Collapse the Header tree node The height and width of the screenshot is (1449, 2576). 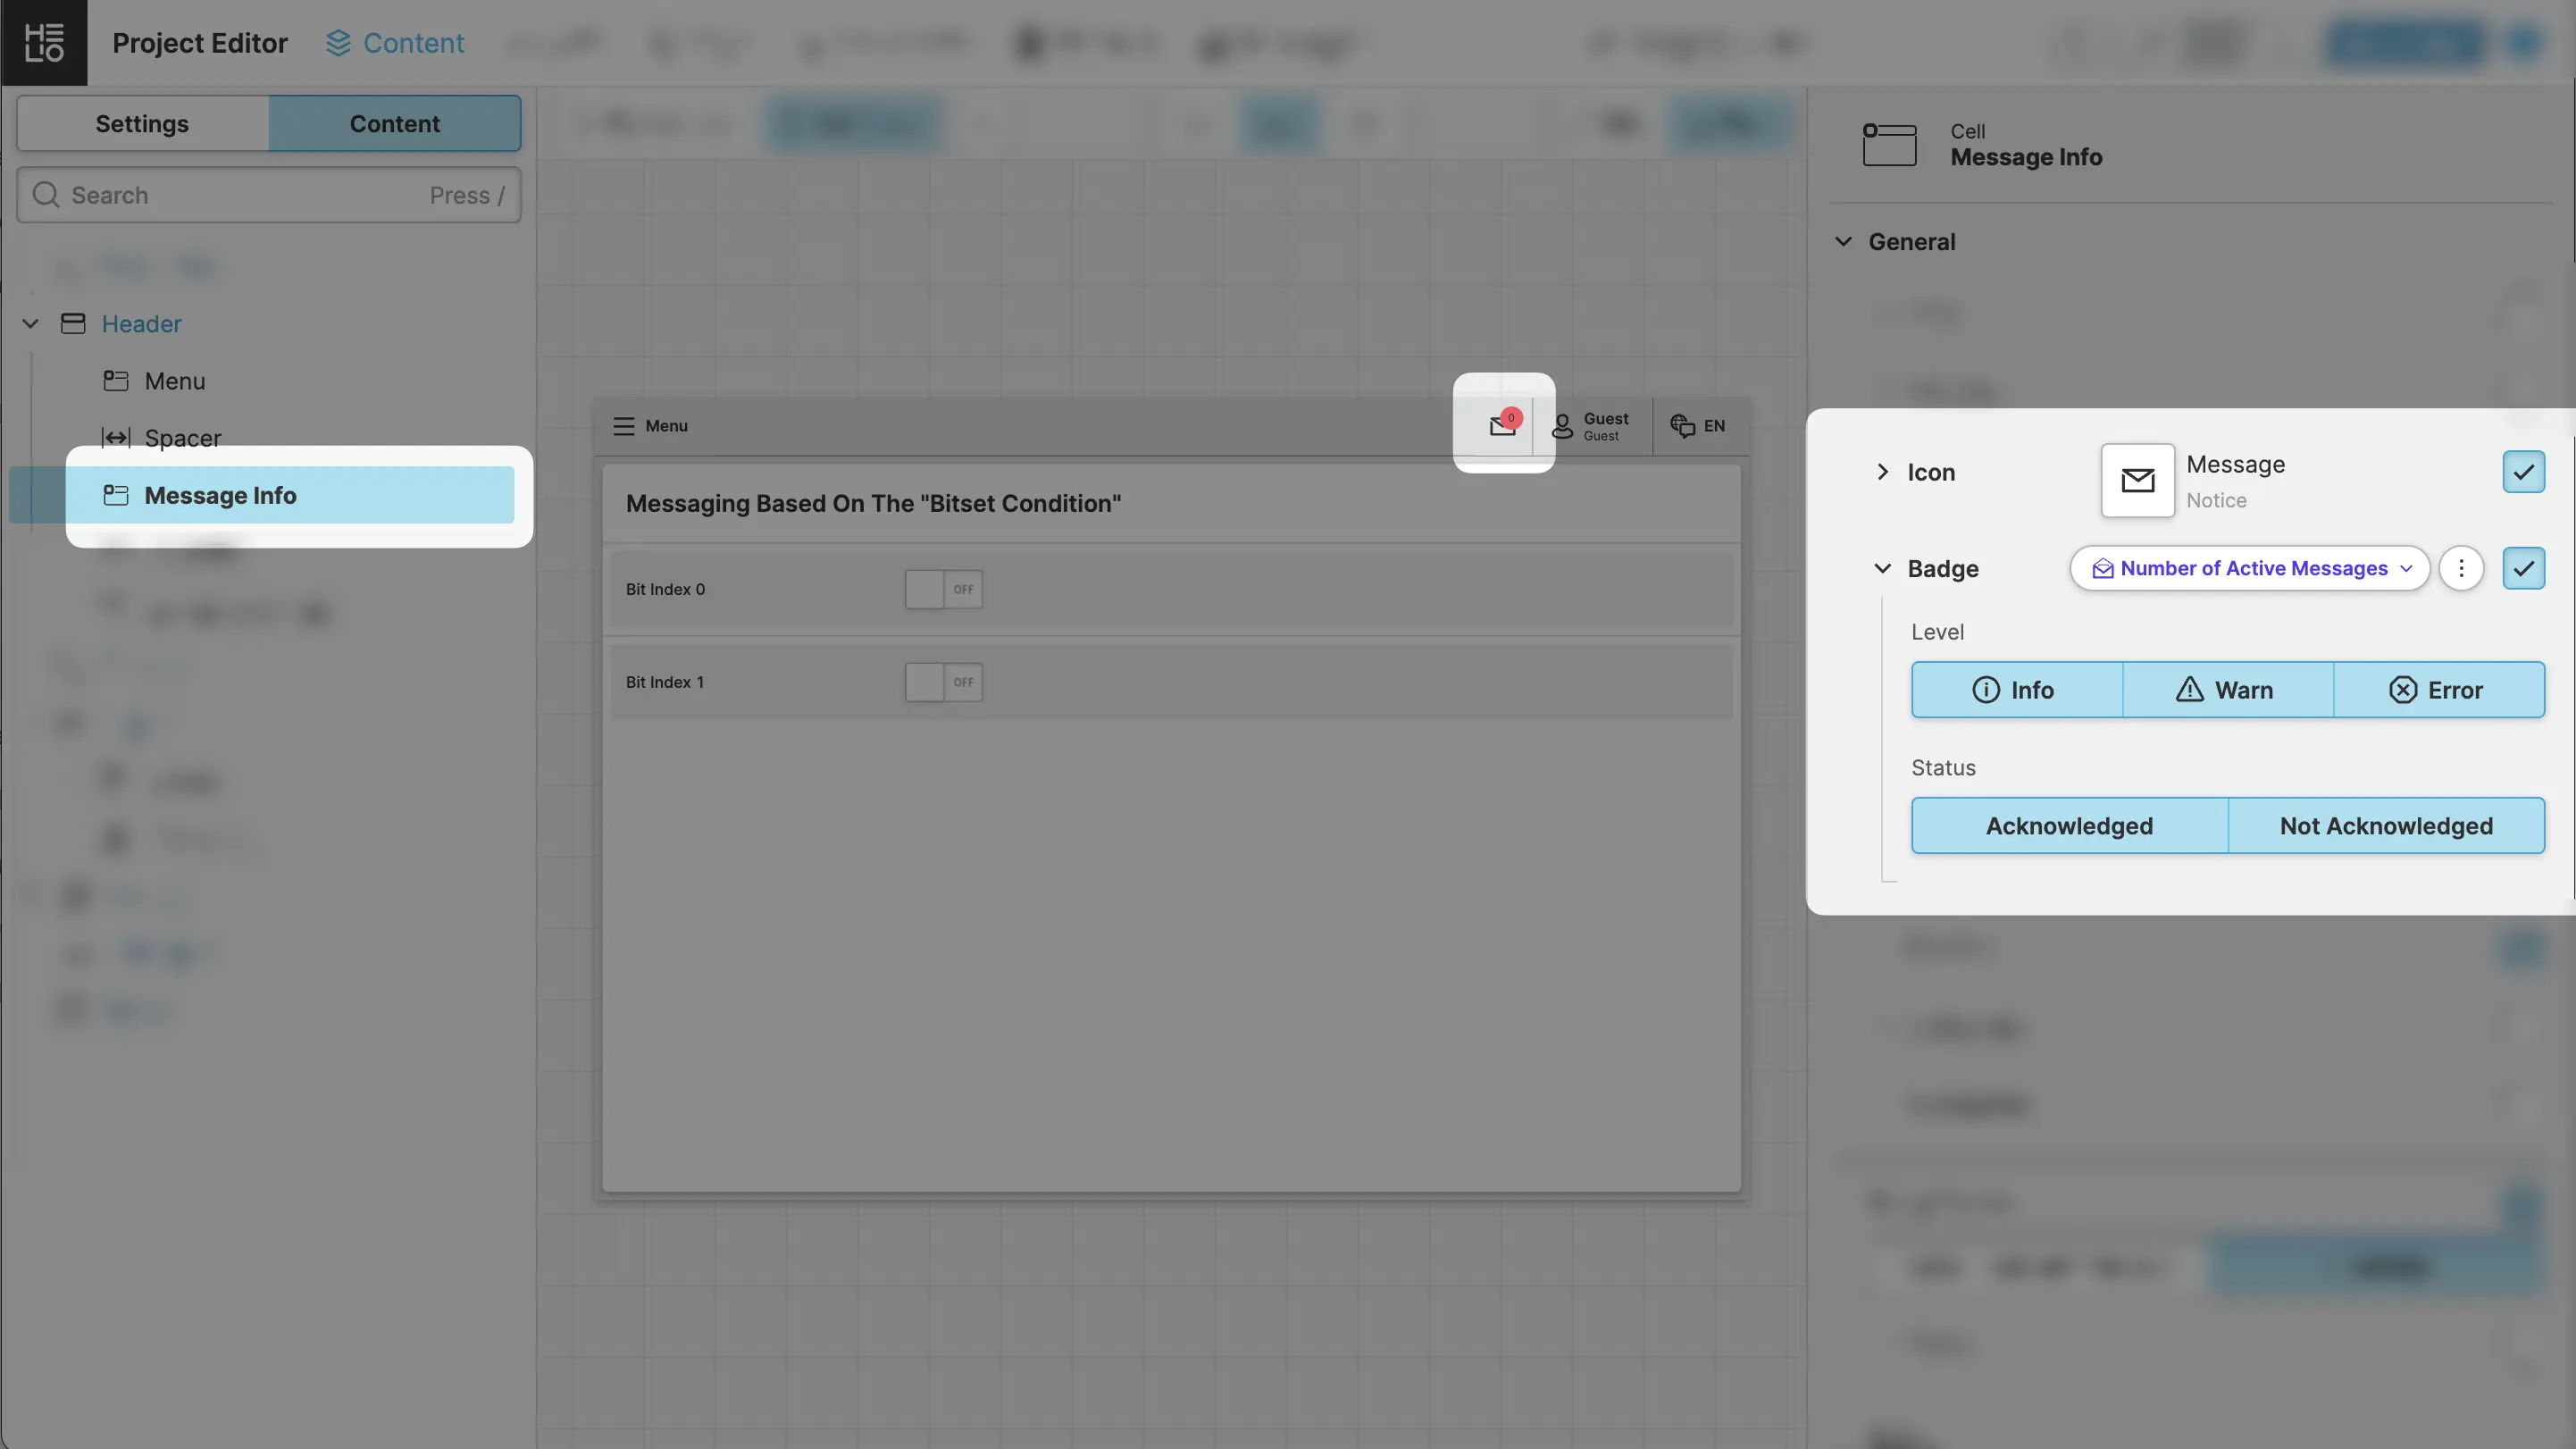tap(30, 324)
